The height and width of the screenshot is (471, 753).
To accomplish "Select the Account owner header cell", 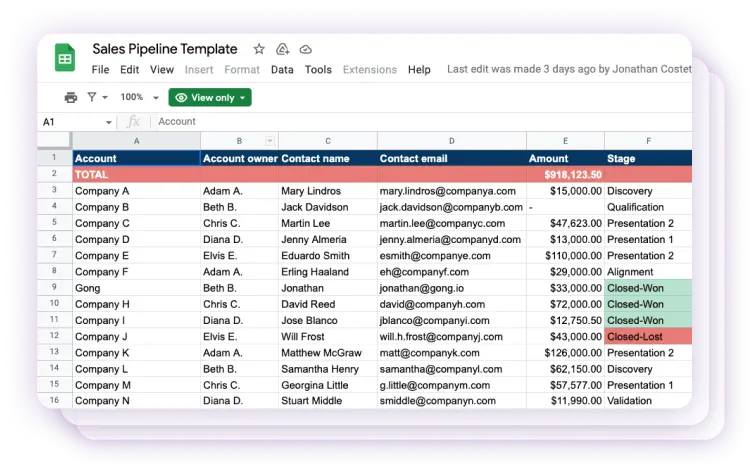I will pos(240,158).
